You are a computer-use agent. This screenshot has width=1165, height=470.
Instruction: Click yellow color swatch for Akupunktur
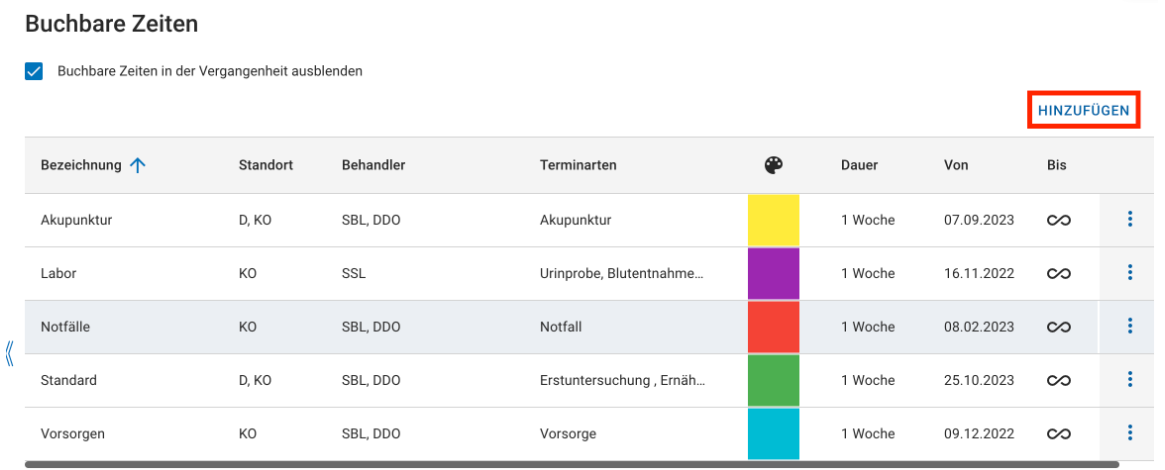[x=773, y=219]
